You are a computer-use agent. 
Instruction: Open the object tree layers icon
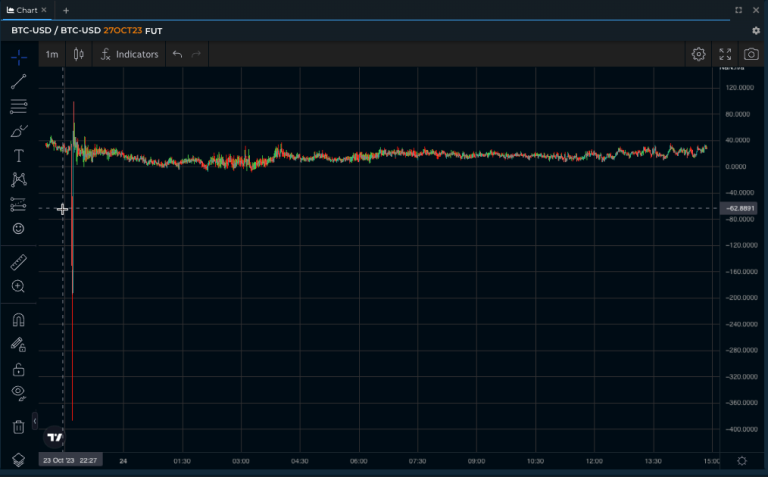point(18,460)
